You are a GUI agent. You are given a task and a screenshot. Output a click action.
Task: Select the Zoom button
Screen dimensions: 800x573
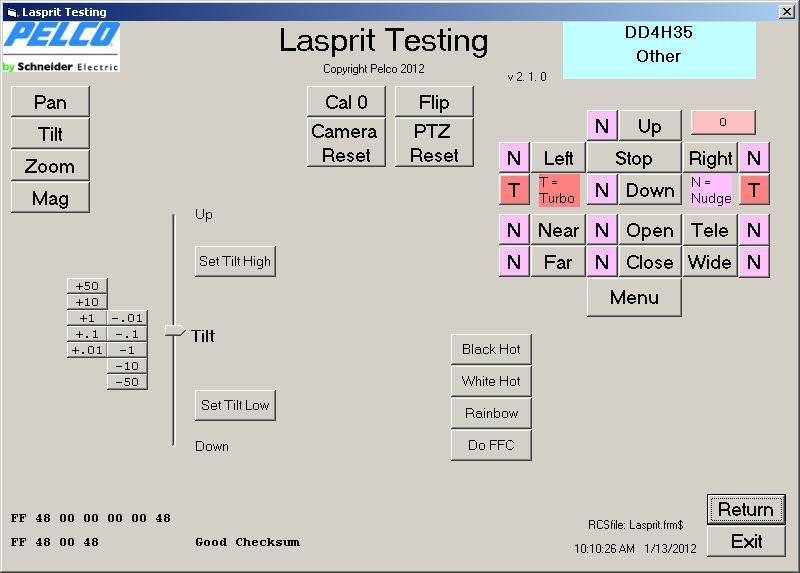click(x=50, y=166)
